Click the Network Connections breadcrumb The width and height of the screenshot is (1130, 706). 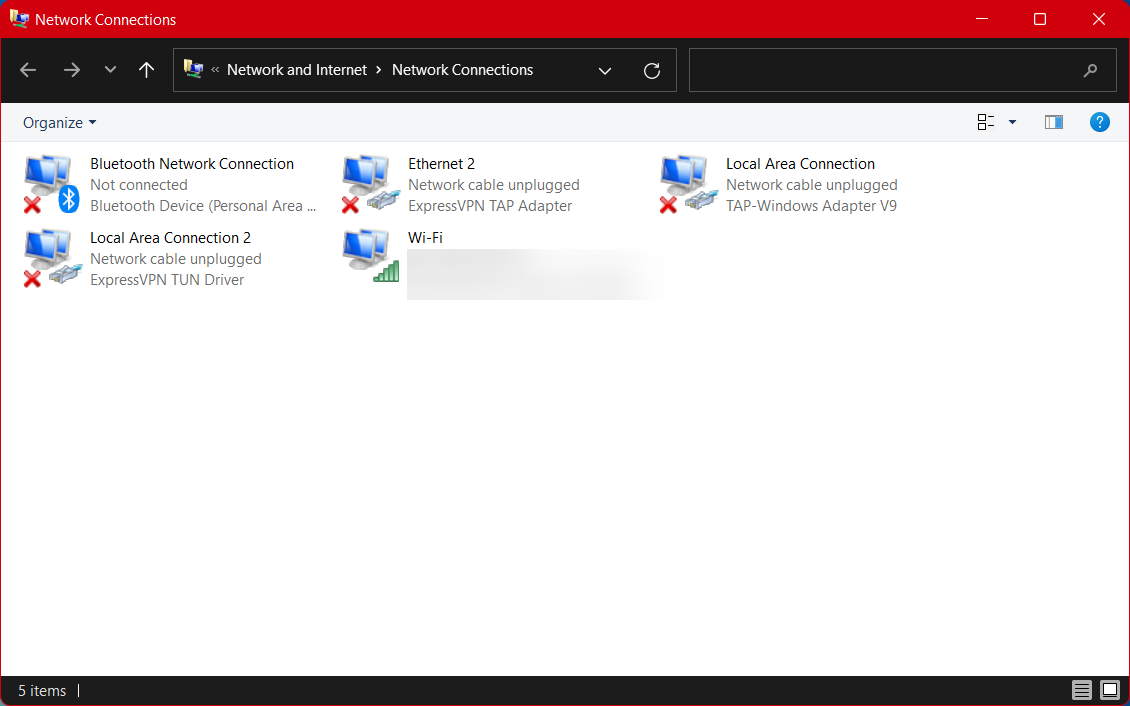click(462, 70)
